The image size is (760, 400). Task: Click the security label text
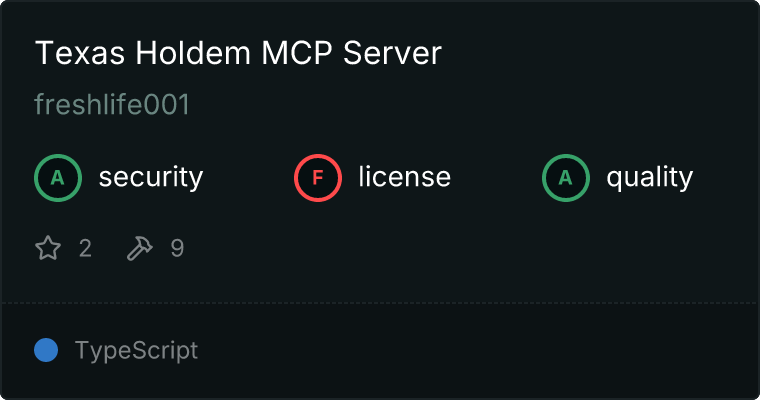pos(151,177)
